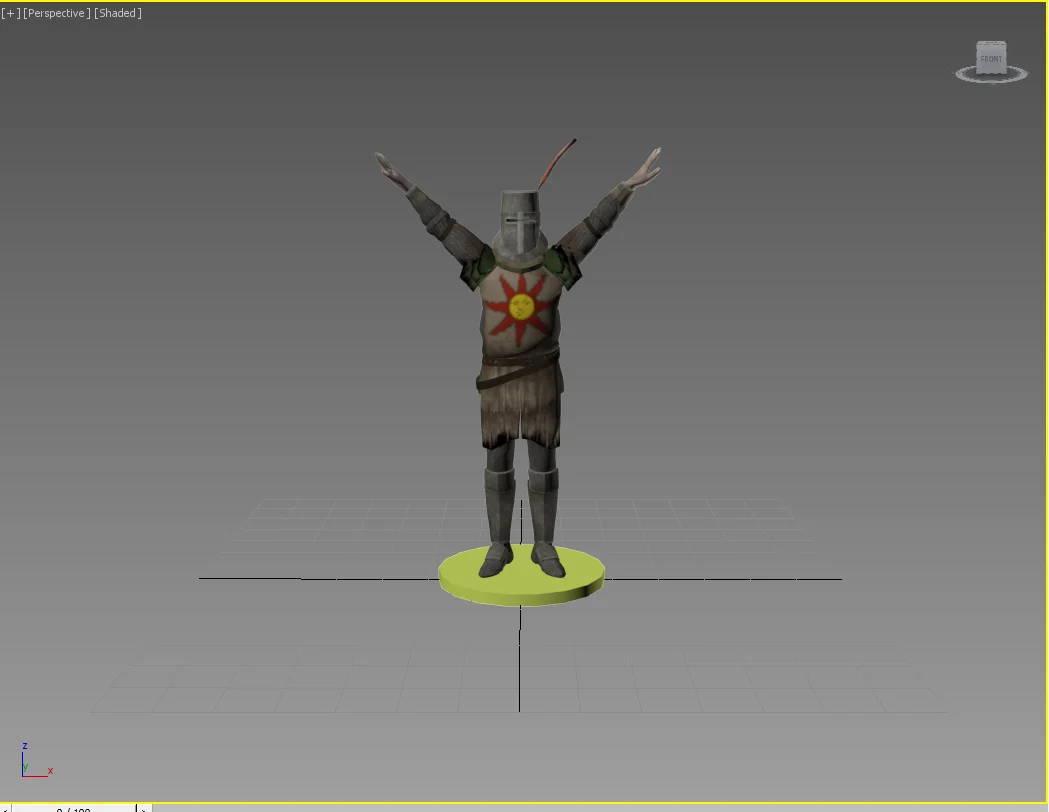Click the ViewCube Front face
The height and width of the screenshot is (812, 1049).
point(991,59)
